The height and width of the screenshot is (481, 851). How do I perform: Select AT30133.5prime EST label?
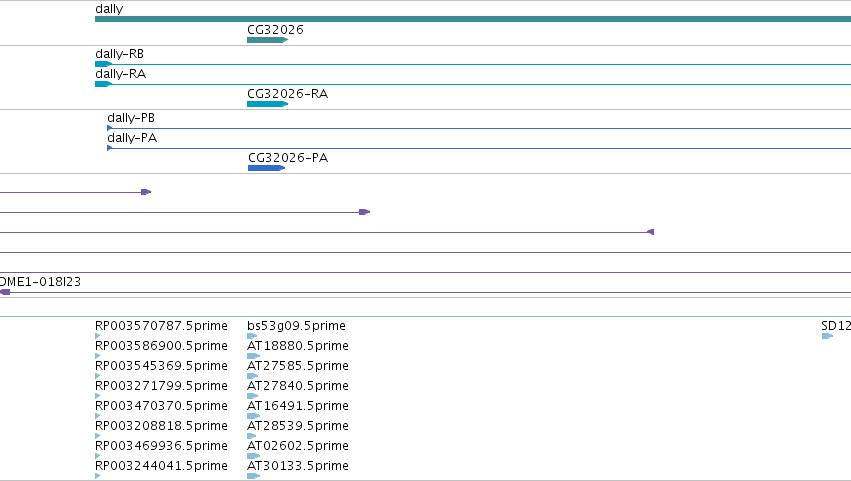coord(298,466)
